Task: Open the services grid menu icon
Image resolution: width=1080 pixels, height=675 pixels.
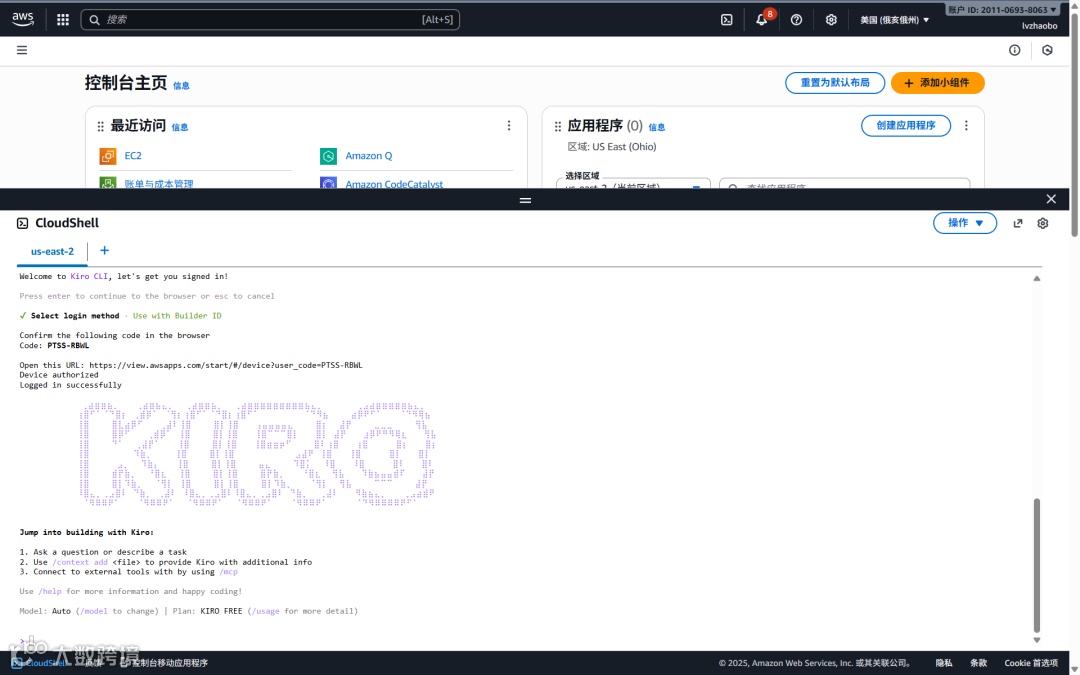Action: [x=63, y=20]
